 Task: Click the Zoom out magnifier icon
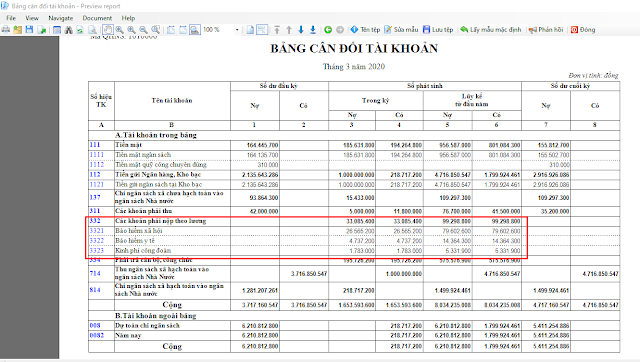coord(143,30)
